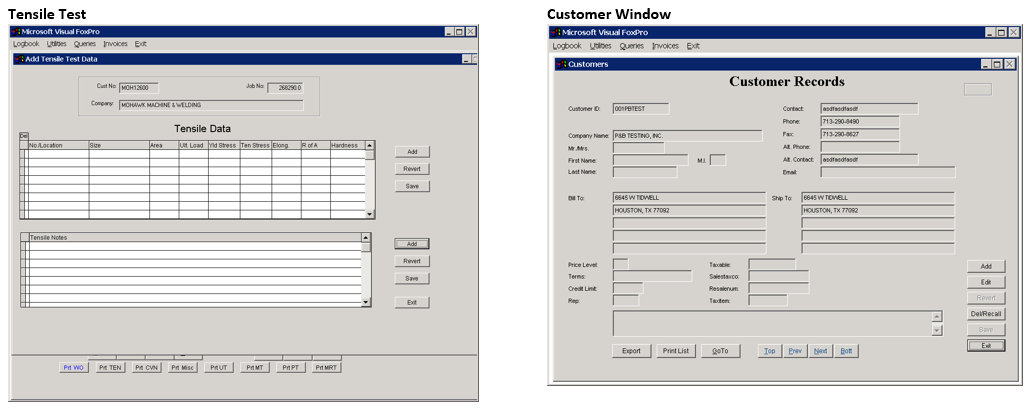Click the Fax field showing 713-290-8627

click(x=860, y=134)
